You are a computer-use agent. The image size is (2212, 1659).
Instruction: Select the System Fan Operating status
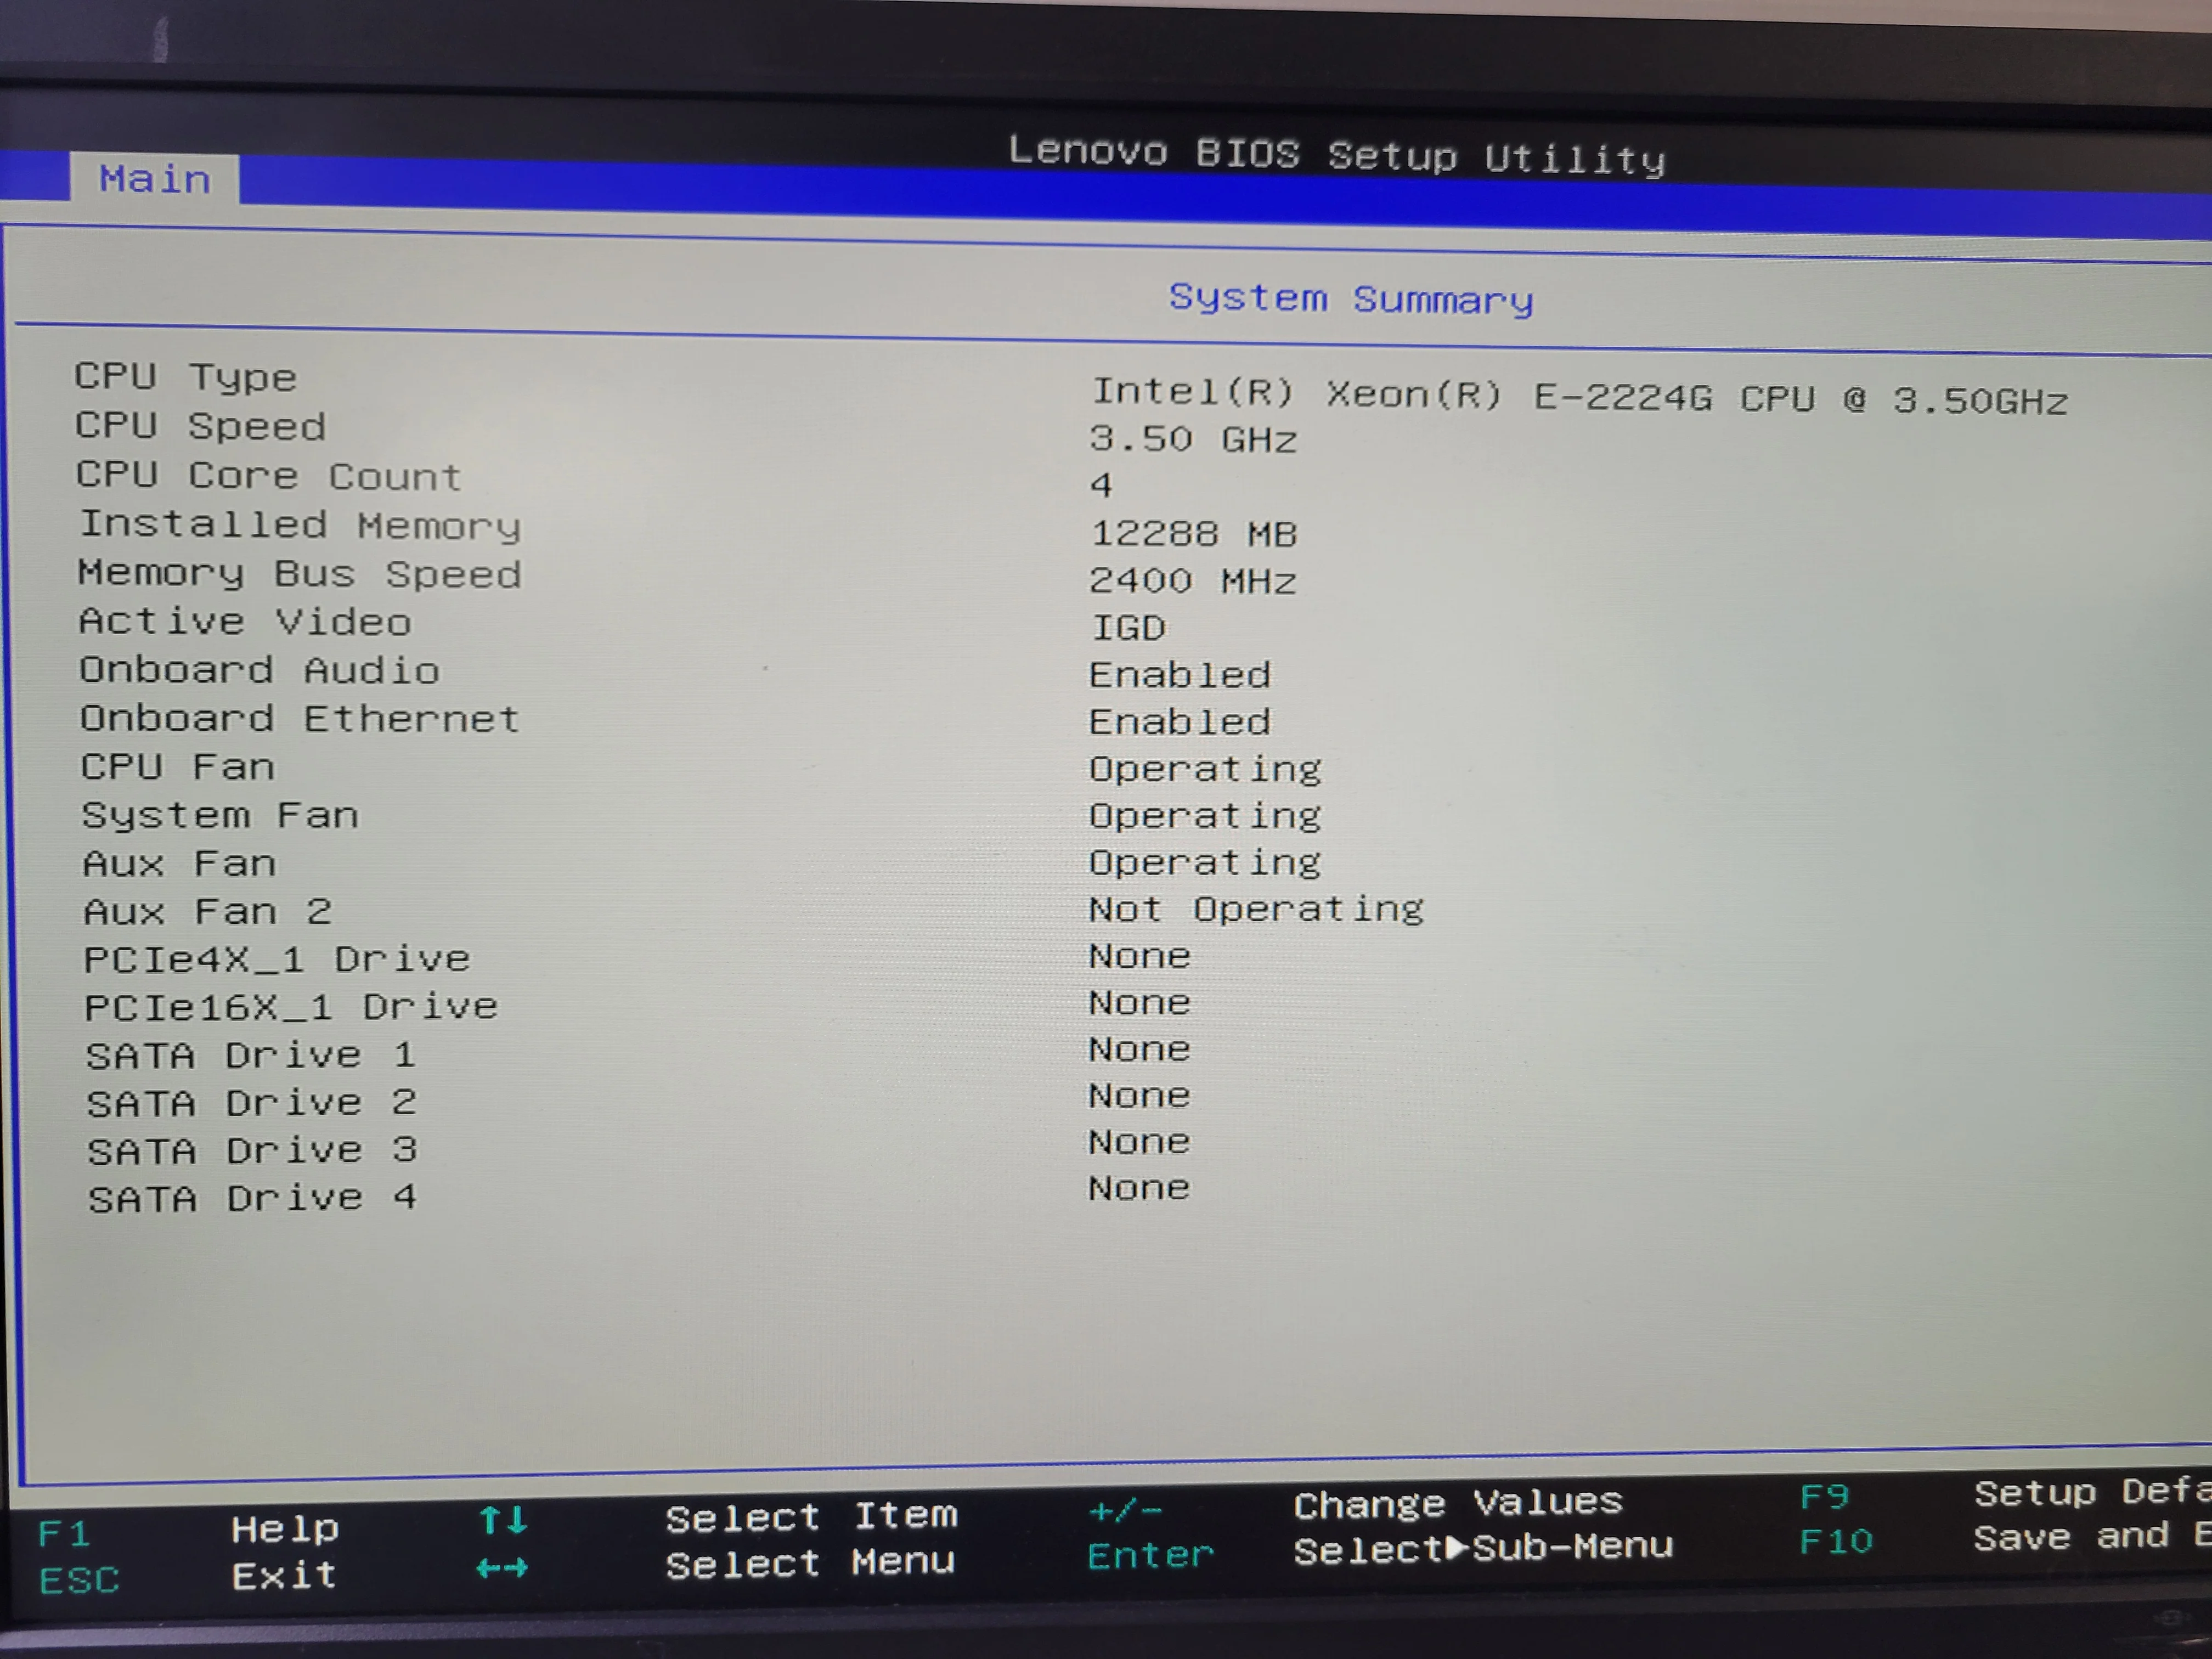(1206, 817)
